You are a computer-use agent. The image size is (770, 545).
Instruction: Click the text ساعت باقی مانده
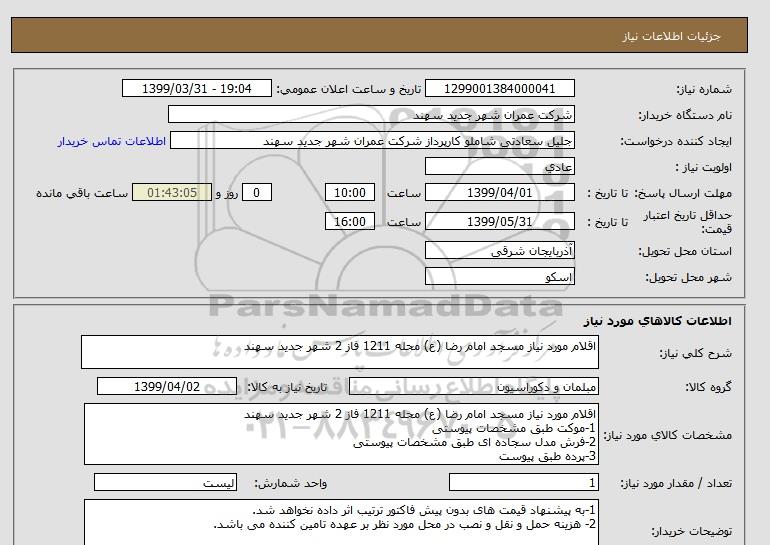82,193
